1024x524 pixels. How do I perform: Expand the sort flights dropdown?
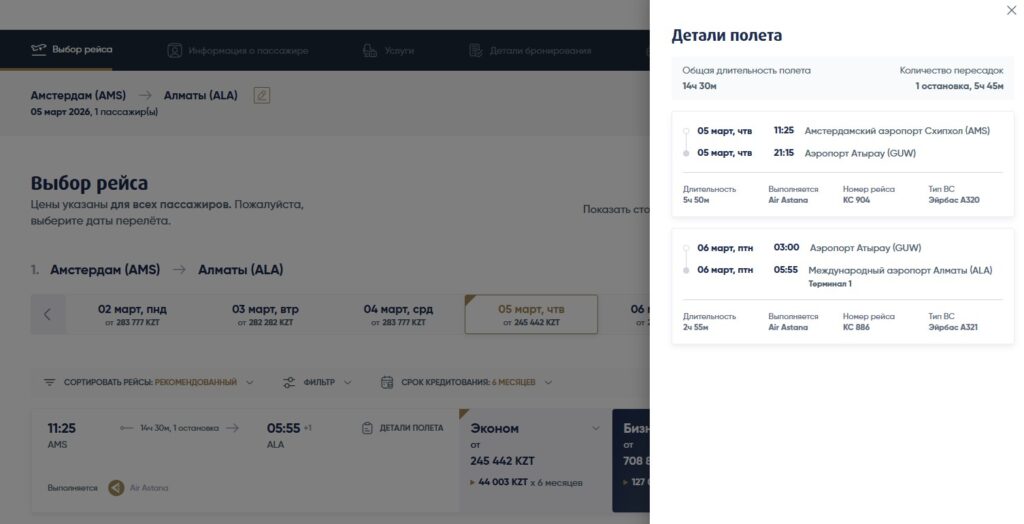pyautogui.click(x=250, y=382)
